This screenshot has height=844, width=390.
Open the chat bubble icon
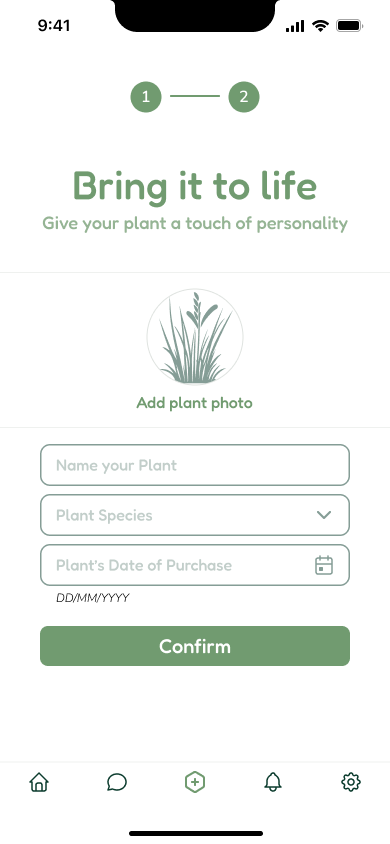(x=117, y=782)
